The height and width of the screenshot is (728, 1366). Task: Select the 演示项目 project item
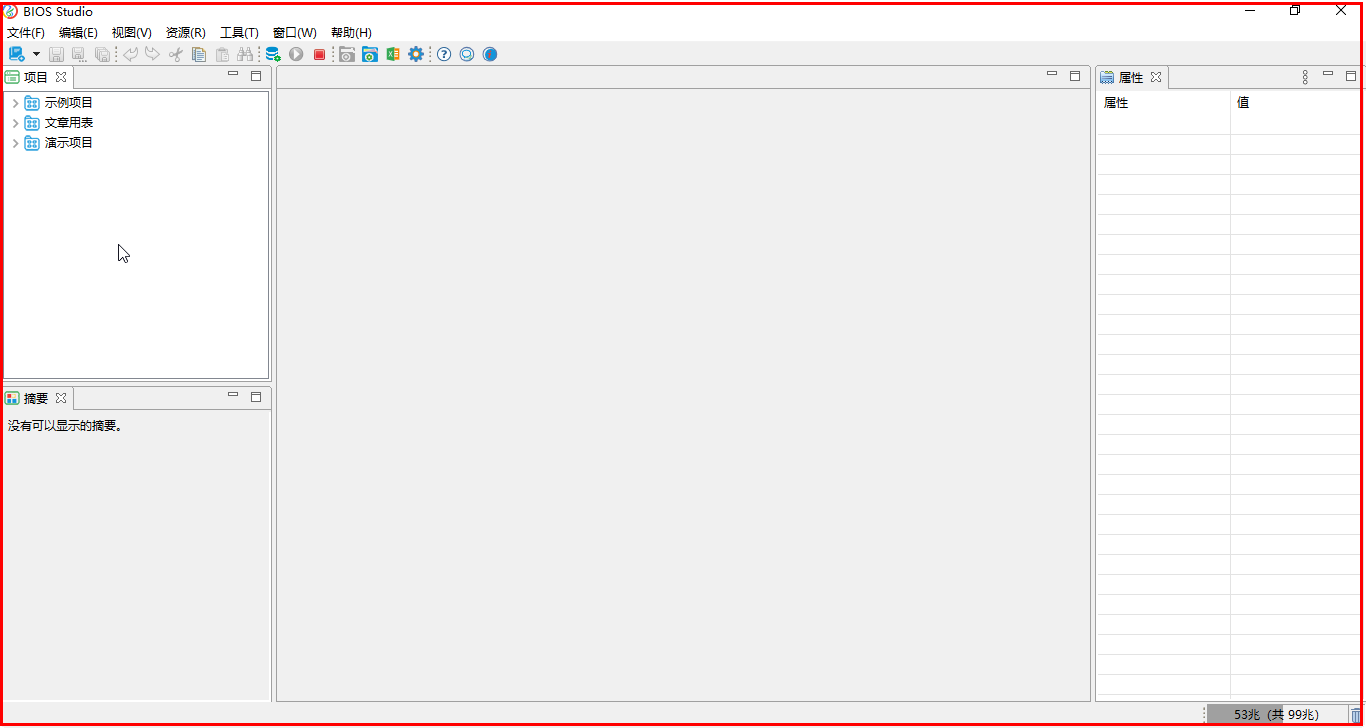pos(68,143)
